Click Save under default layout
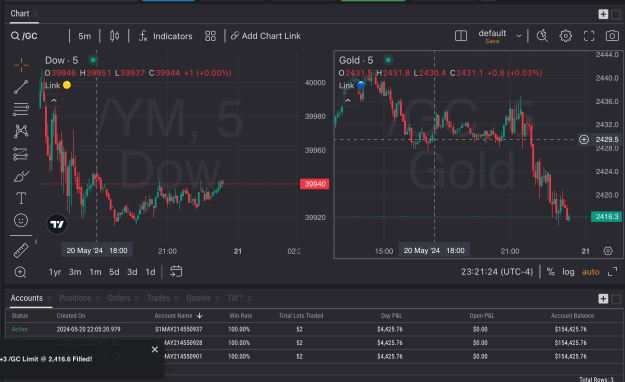The height and width of the screenshot is (382, 625). point(492,41)
